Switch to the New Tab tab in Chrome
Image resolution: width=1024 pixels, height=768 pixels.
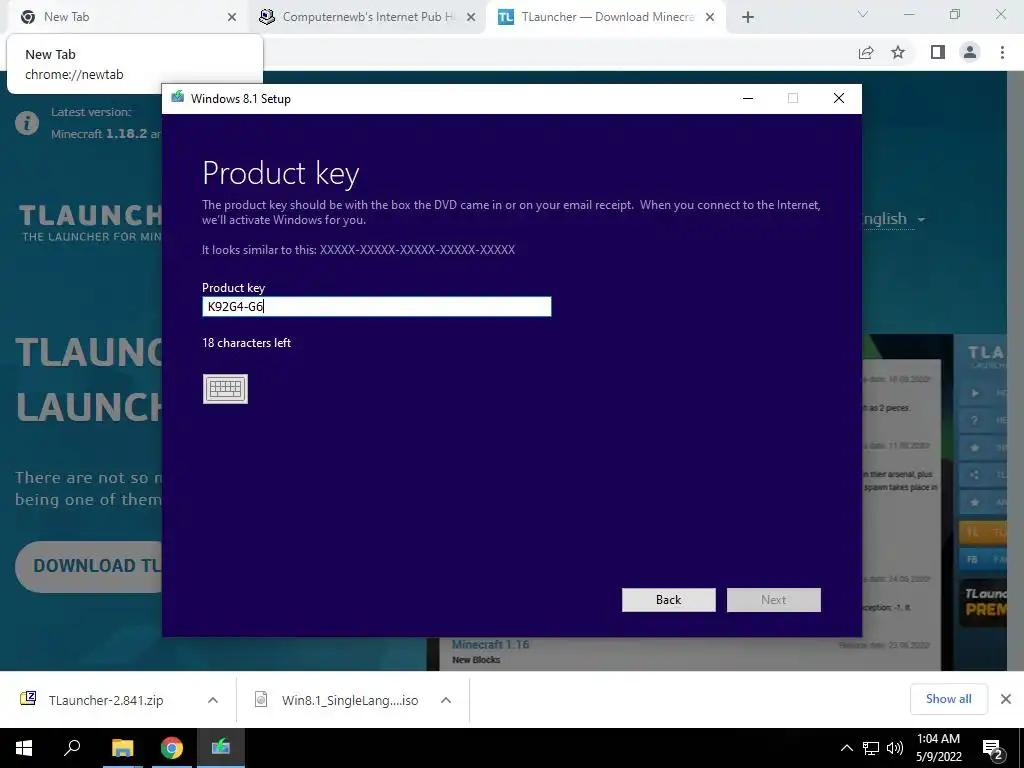[x=124, y=17]
